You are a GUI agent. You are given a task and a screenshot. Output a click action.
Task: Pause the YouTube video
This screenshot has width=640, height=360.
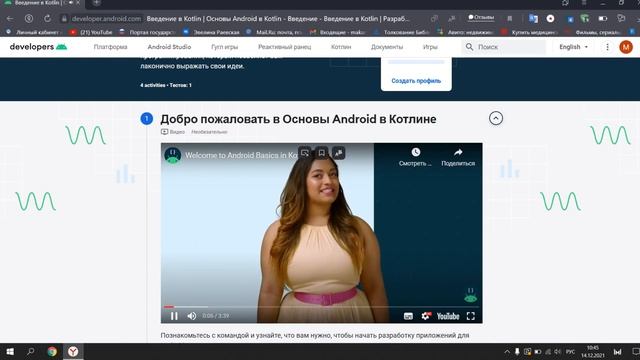pyautogui.click(x=174, y=316)
